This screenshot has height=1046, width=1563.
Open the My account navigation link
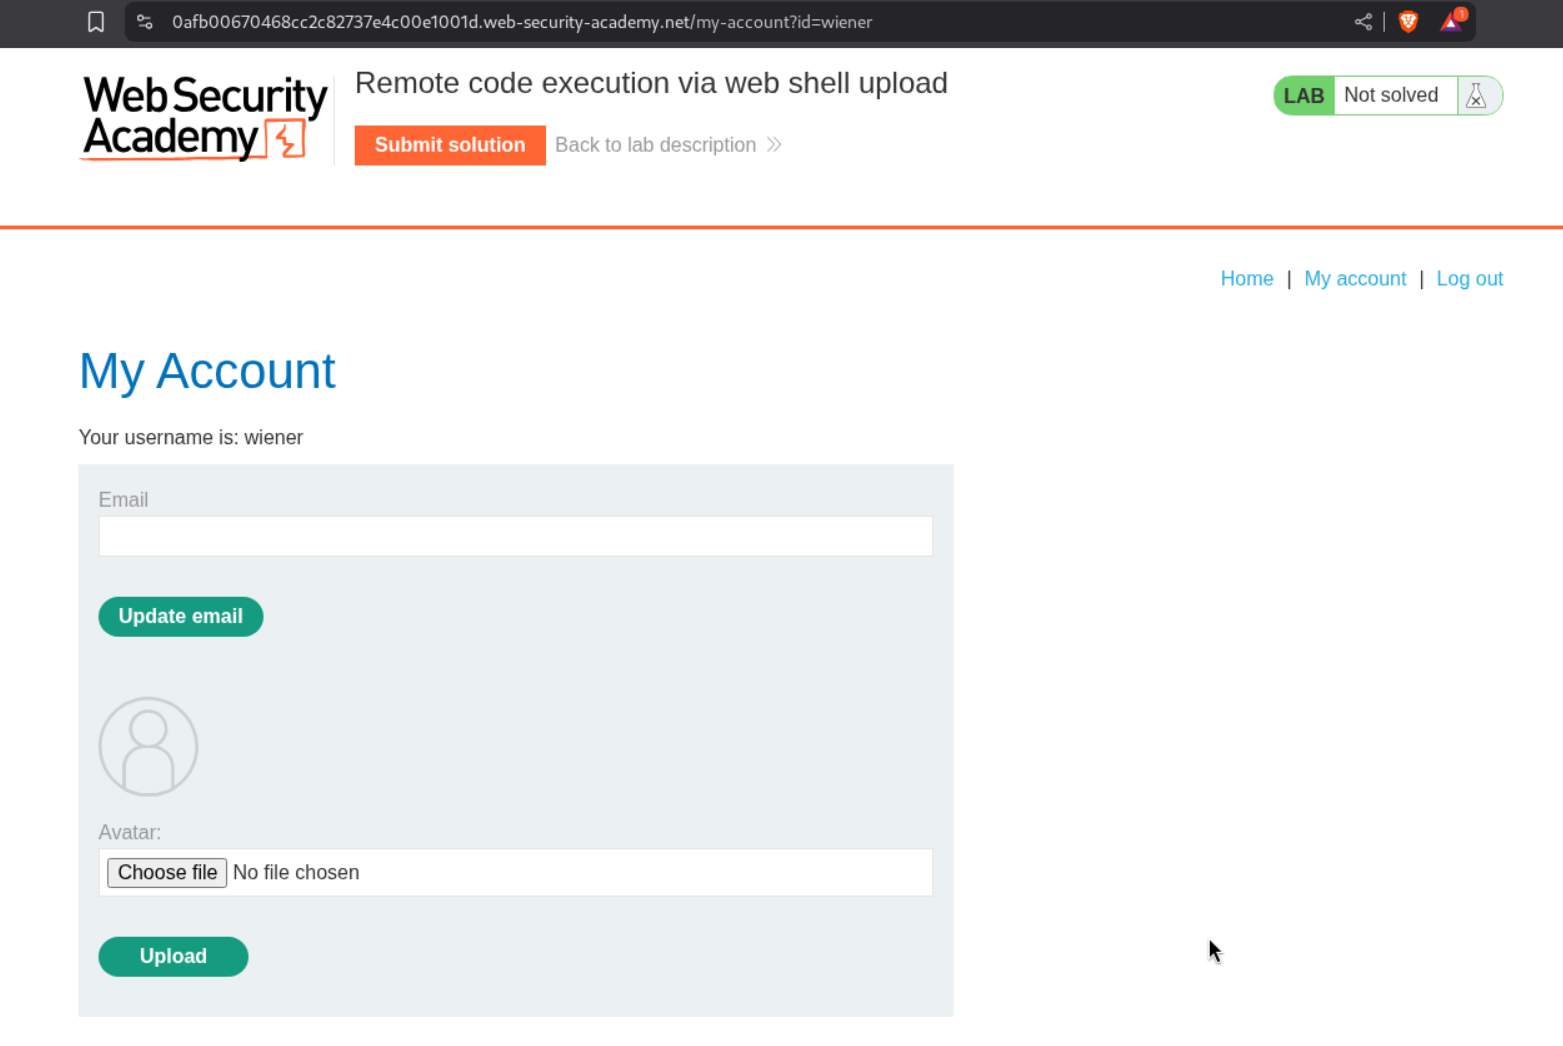(1354, 279)
